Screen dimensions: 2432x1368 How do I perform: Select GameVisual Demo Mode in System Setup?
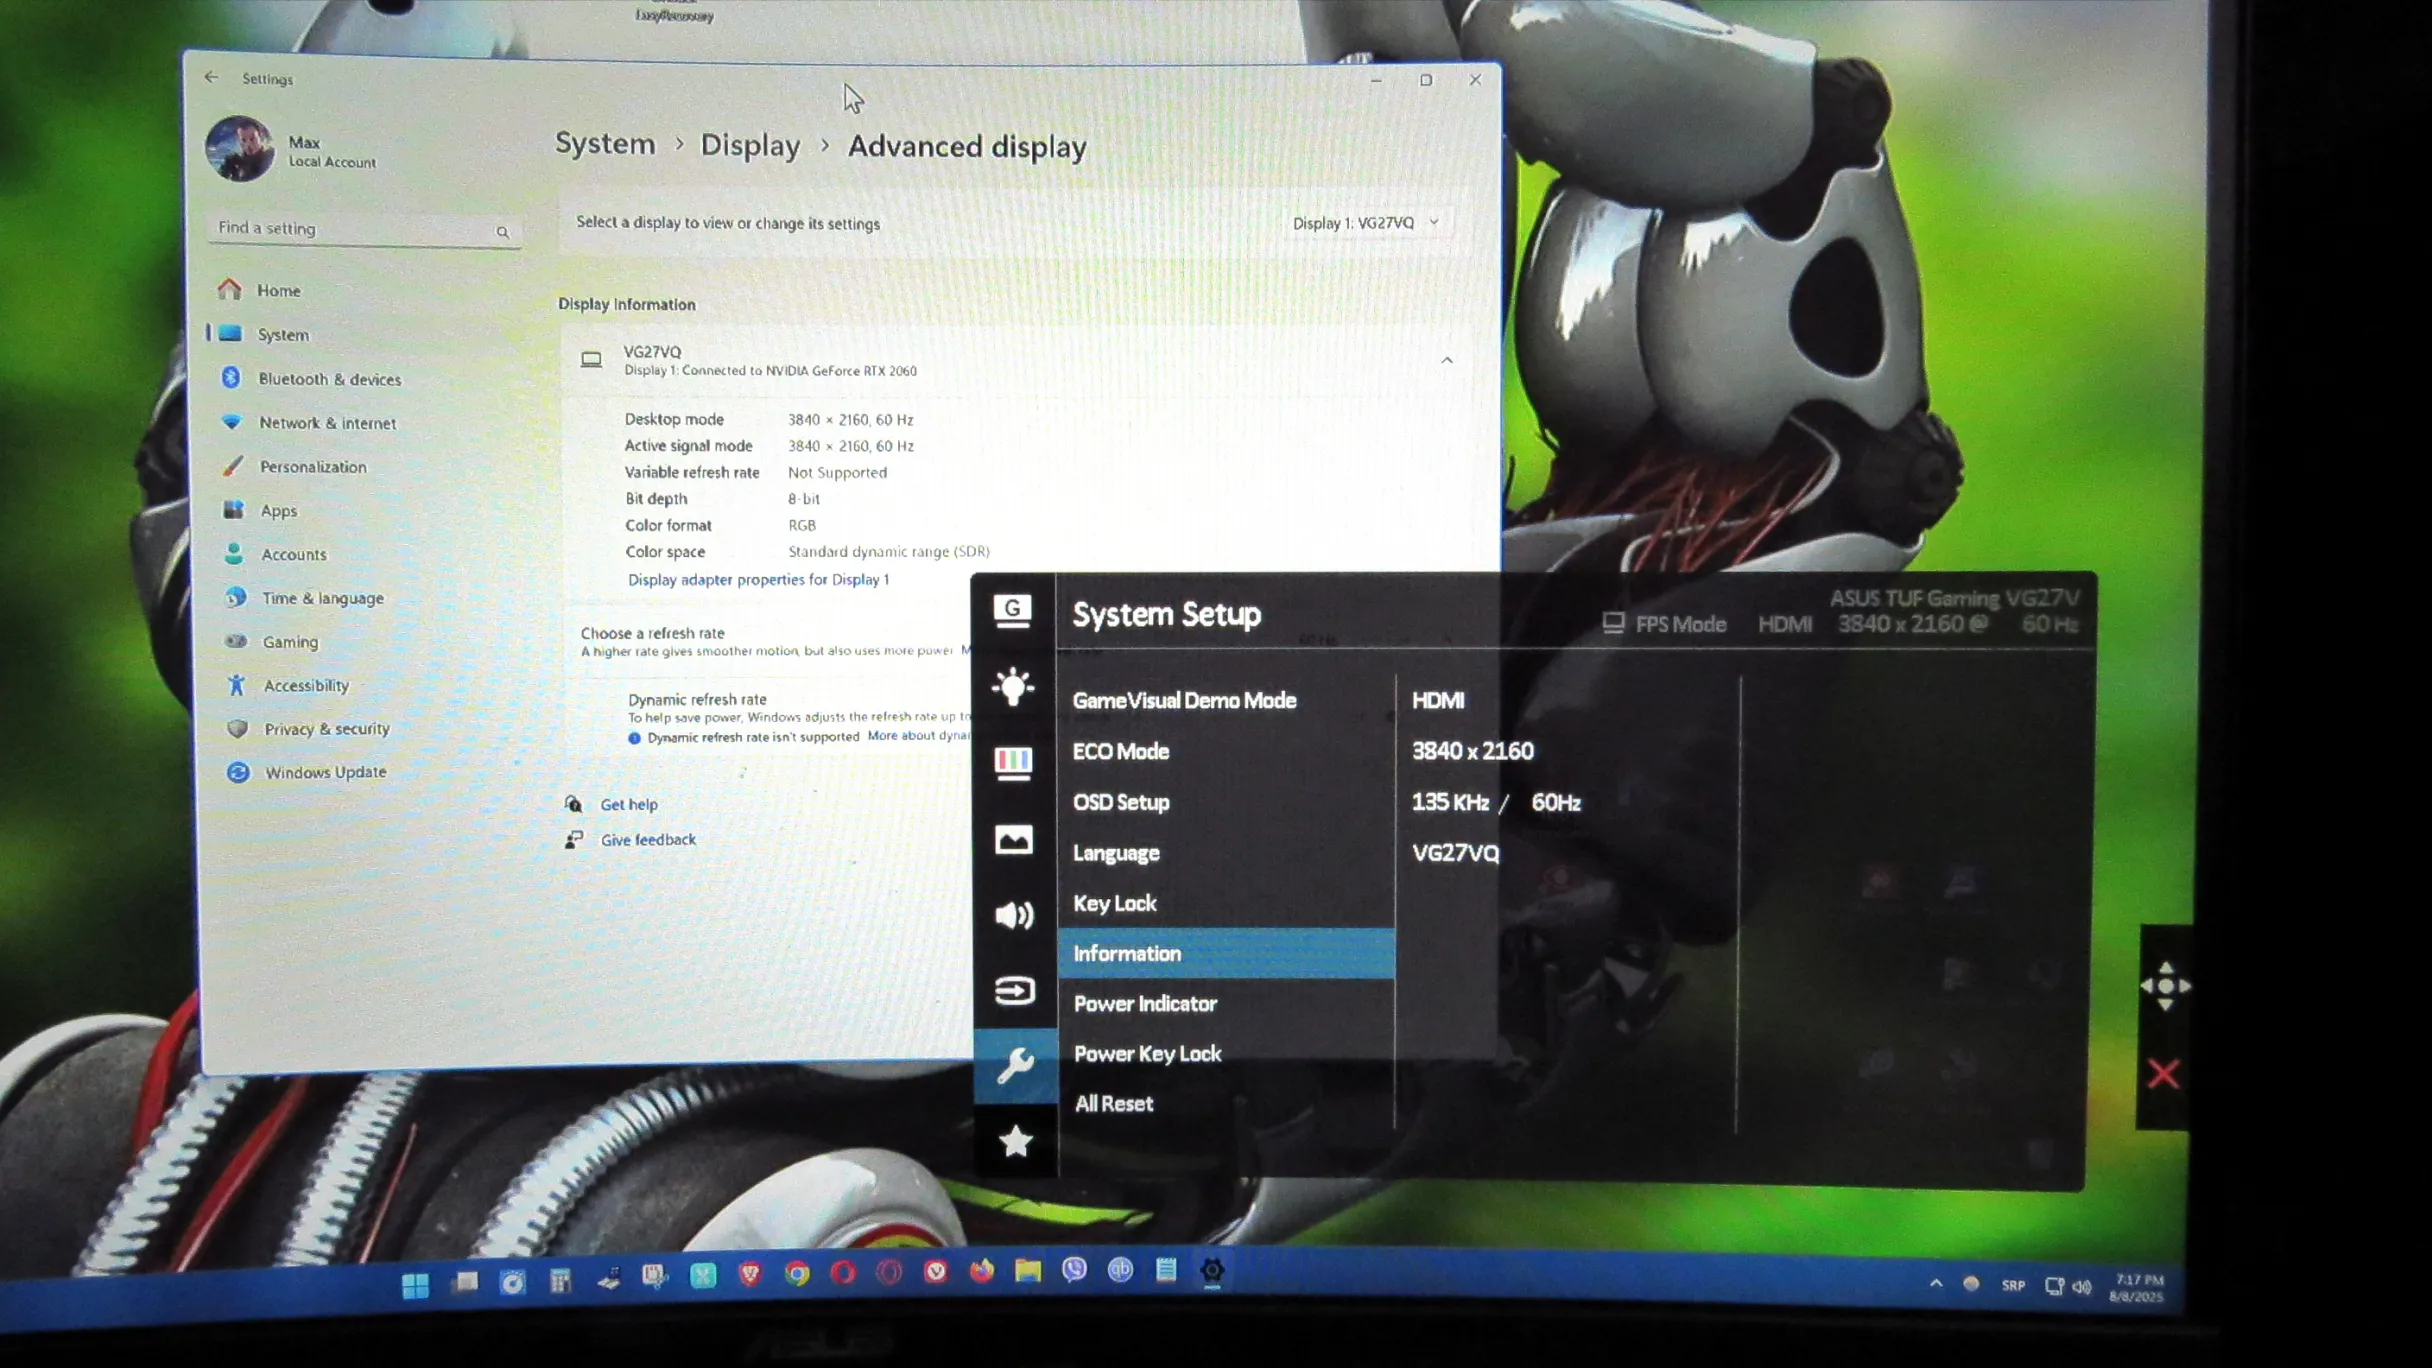(x=1185, y=701)
